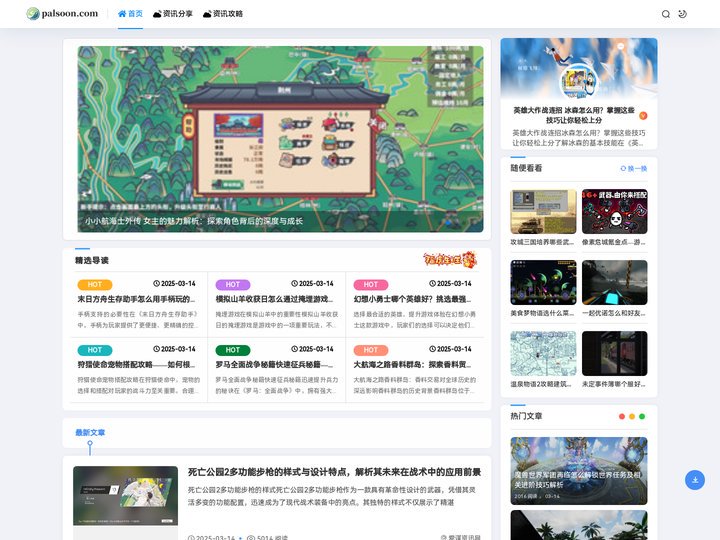Open the 像素危城氪金点 thumbnail

pos(614,212)
